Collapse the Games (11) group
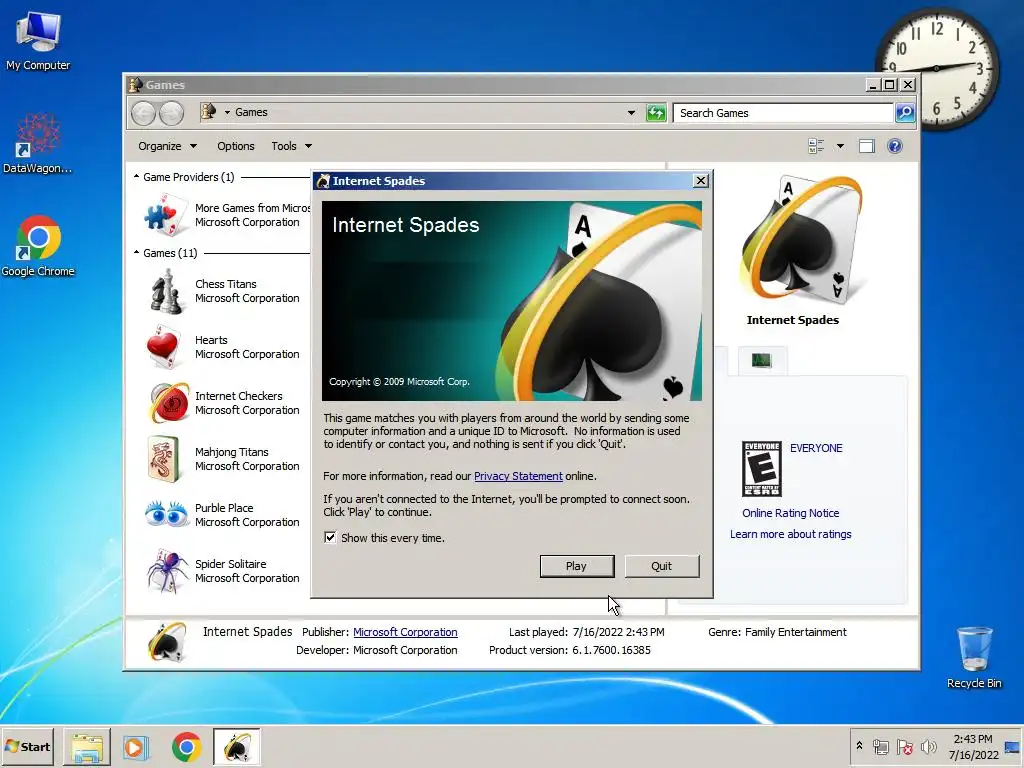This screenshot has height=768, width=1024. click(x=136, y=252)
